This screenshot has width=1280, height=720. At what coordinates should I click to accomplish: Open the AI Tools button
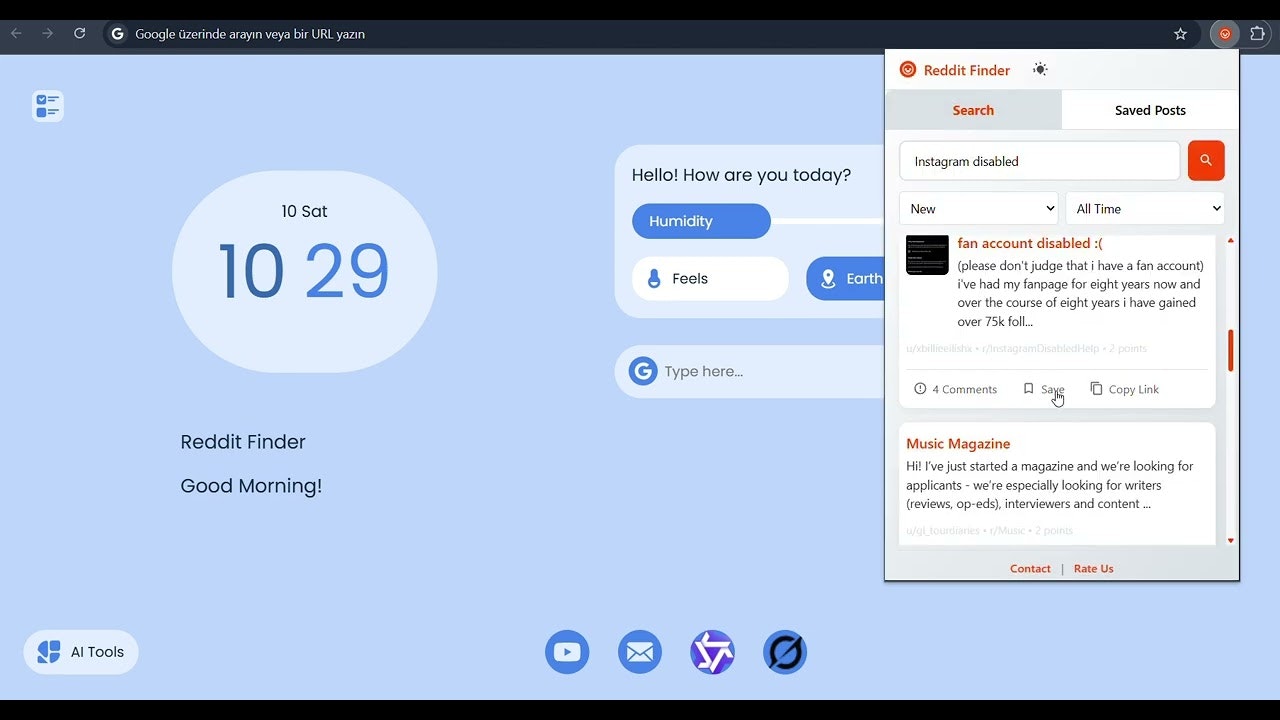[x=81, y=652]
